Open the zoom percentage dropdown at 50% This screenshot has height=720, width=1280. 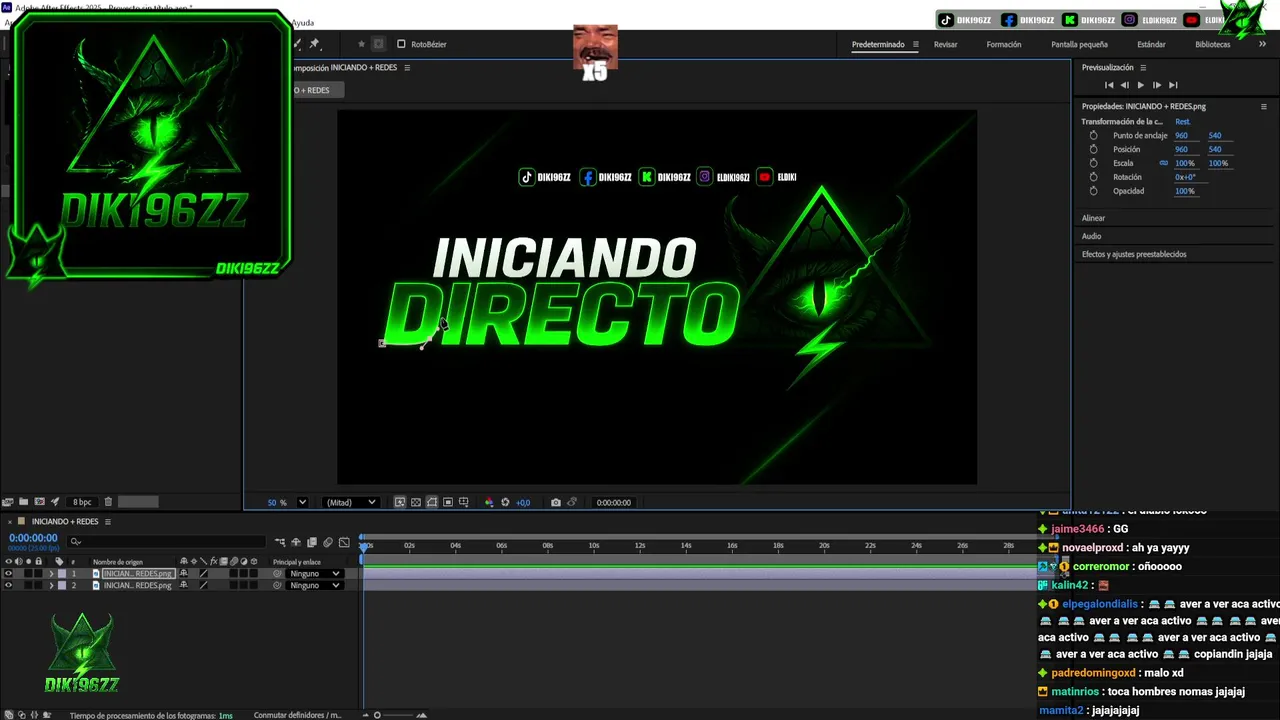[x=302, y=502]
